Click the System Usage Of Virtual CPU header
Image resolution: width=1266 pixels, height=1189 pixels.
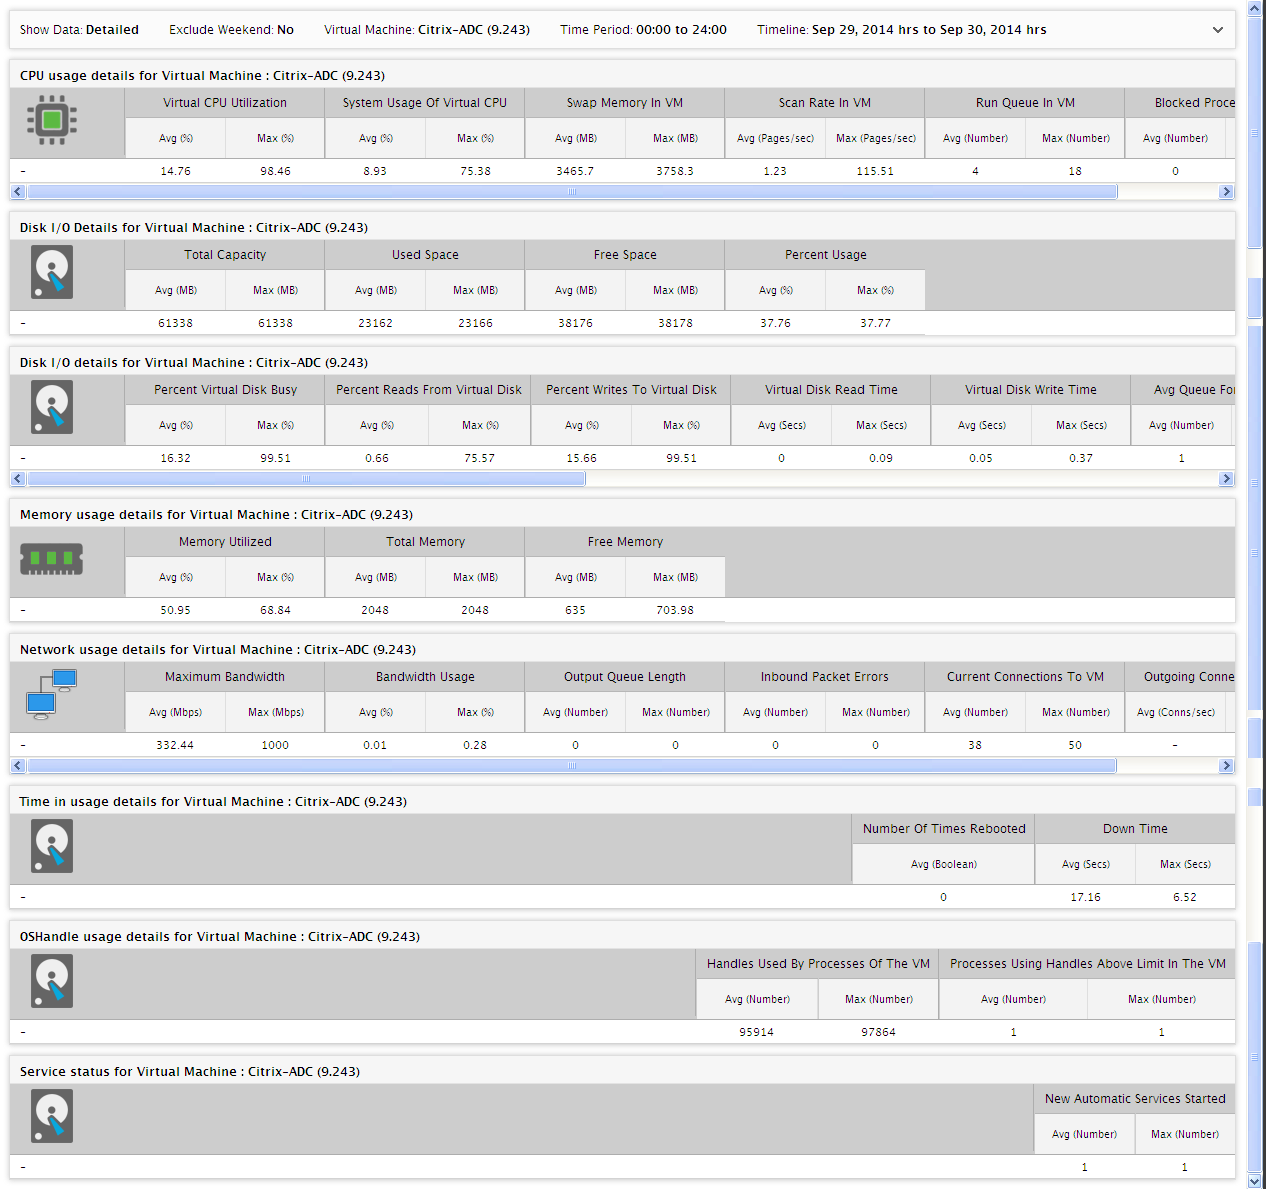(x=425, y=103)
